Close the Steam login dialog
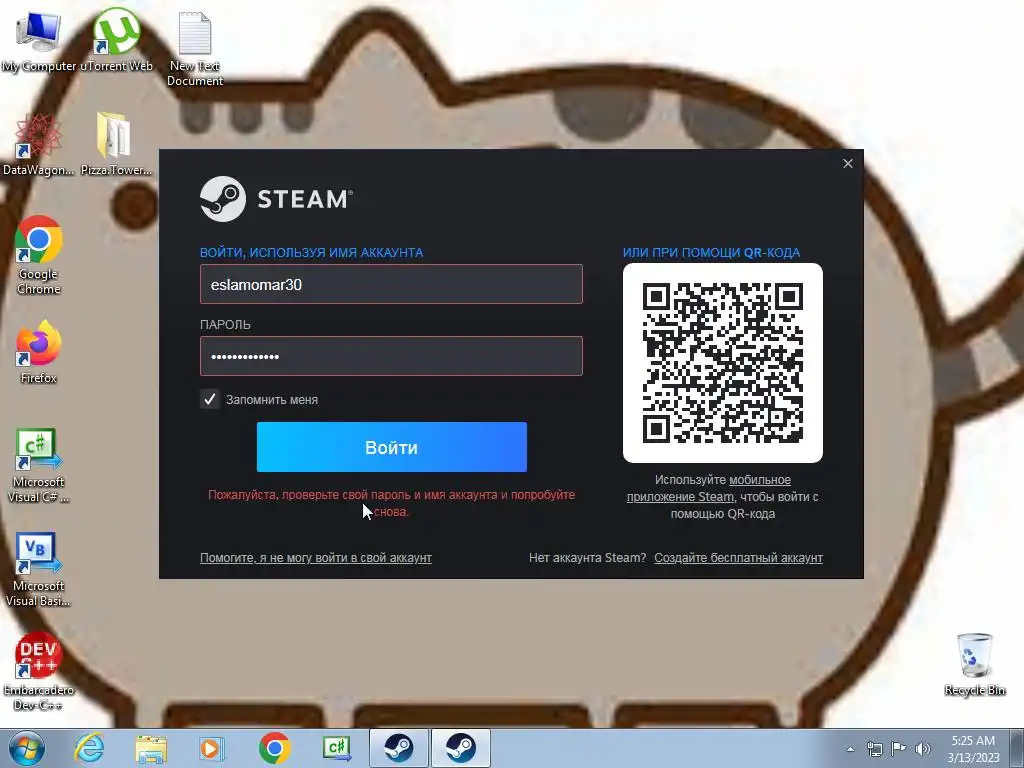This screenshot has height=768, width=1024. [x=848, y=164]
